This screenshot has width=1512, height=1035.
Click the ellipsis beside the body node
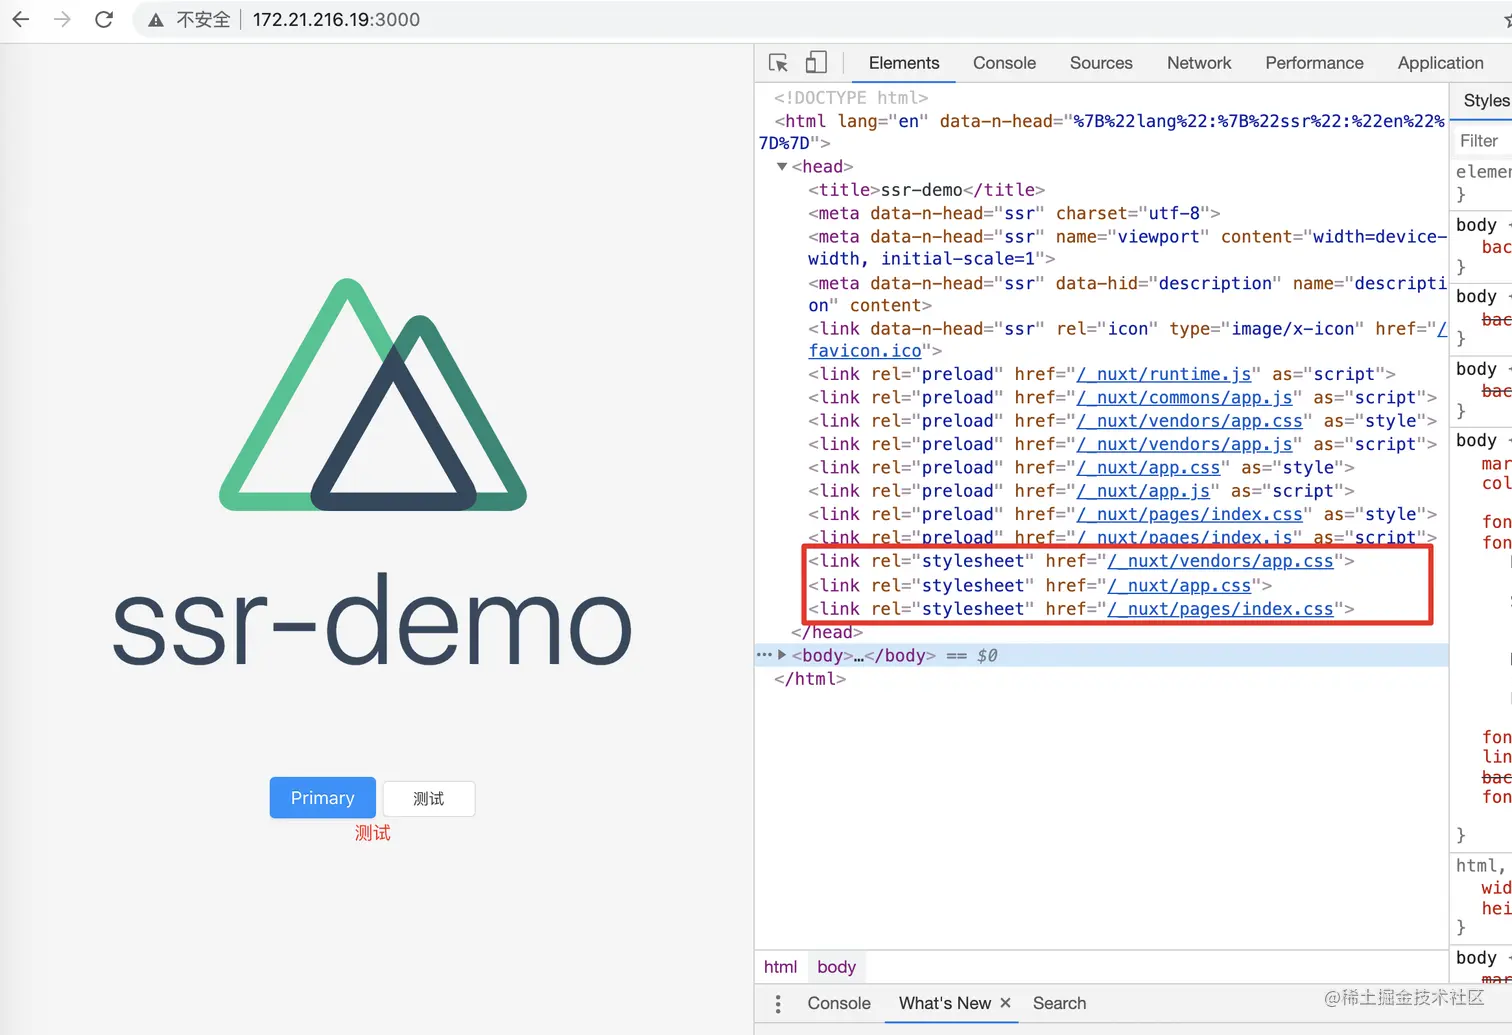(x=764, y=655)
